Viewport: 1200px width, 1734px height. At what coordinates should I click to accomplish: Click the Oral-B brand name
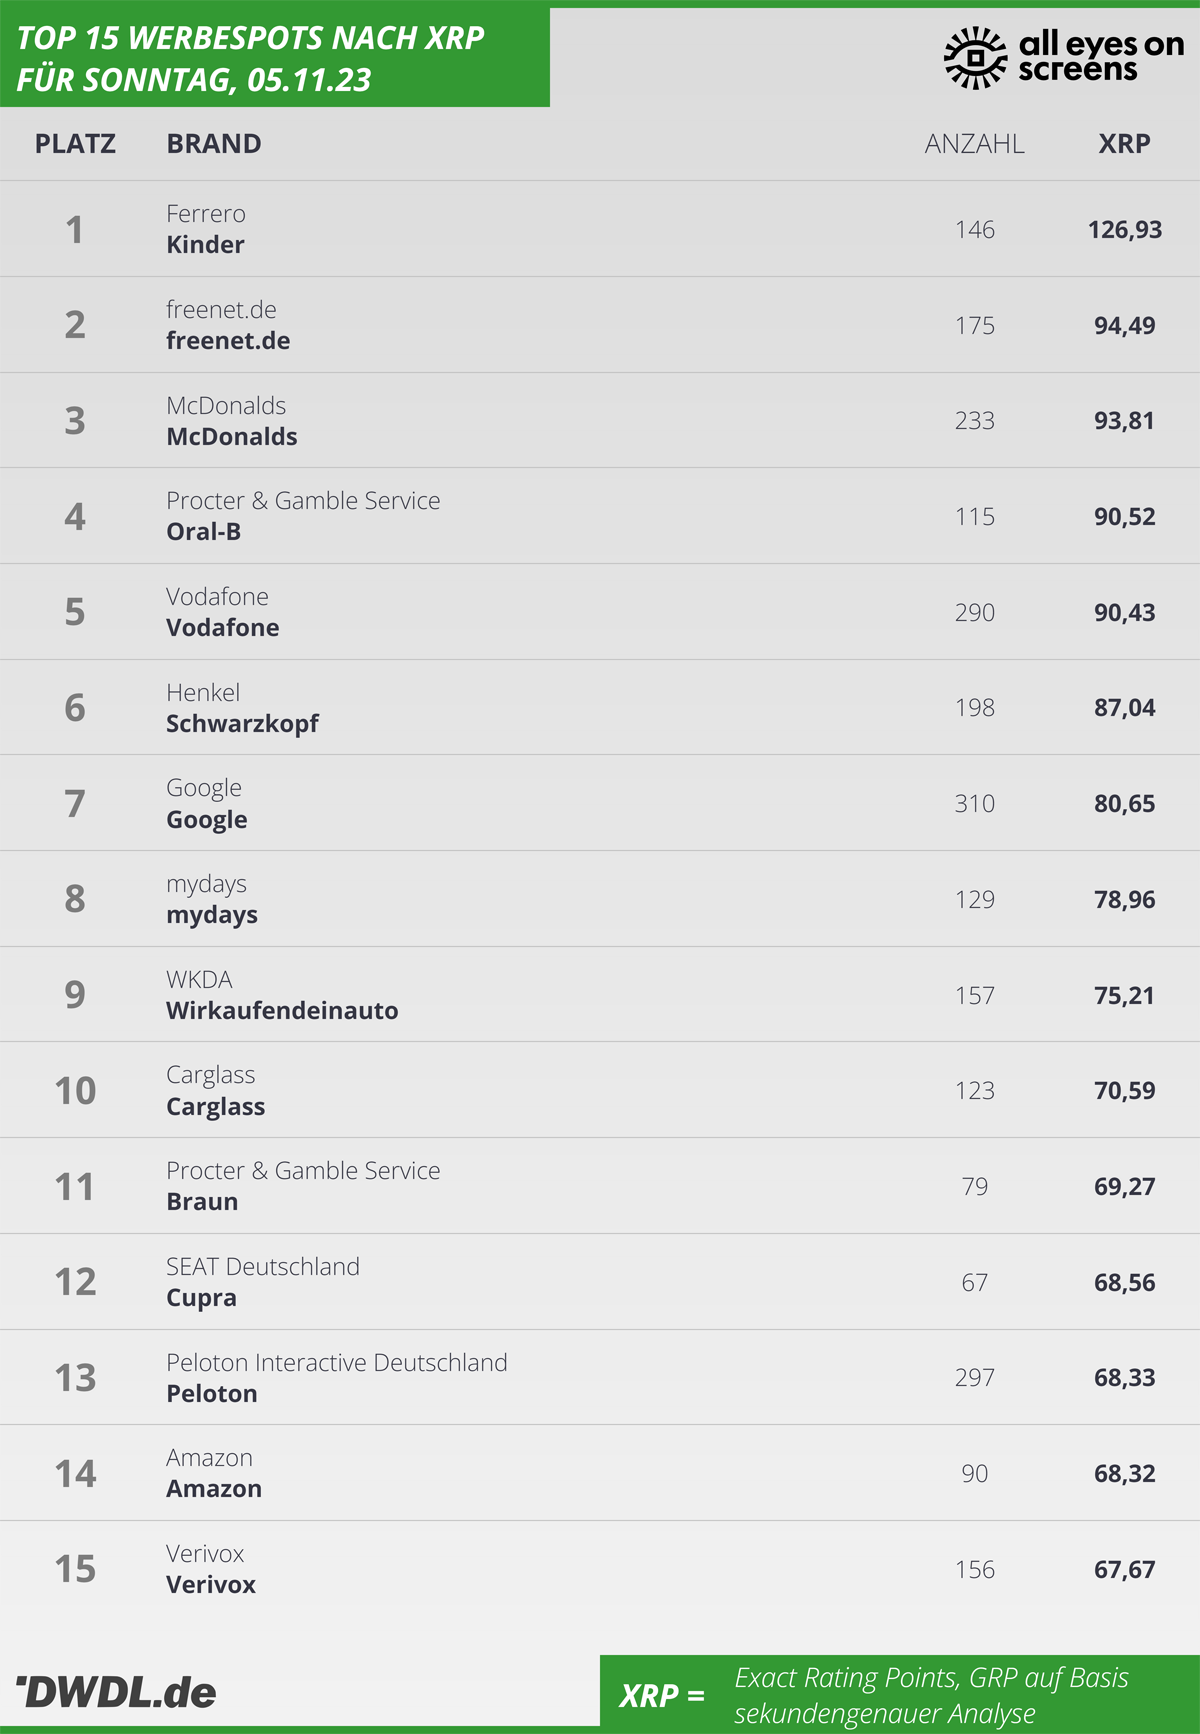click(203, 532)
